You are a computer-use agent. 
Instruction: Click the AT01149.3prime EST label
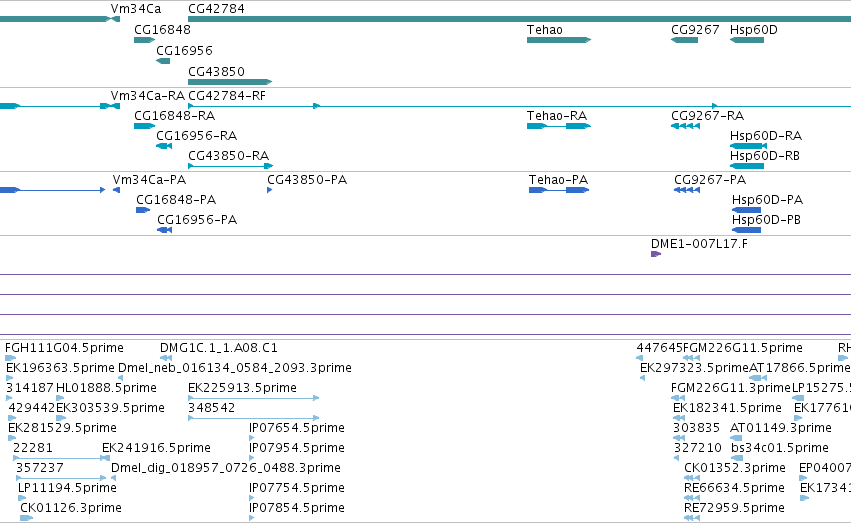coord(780,428)
